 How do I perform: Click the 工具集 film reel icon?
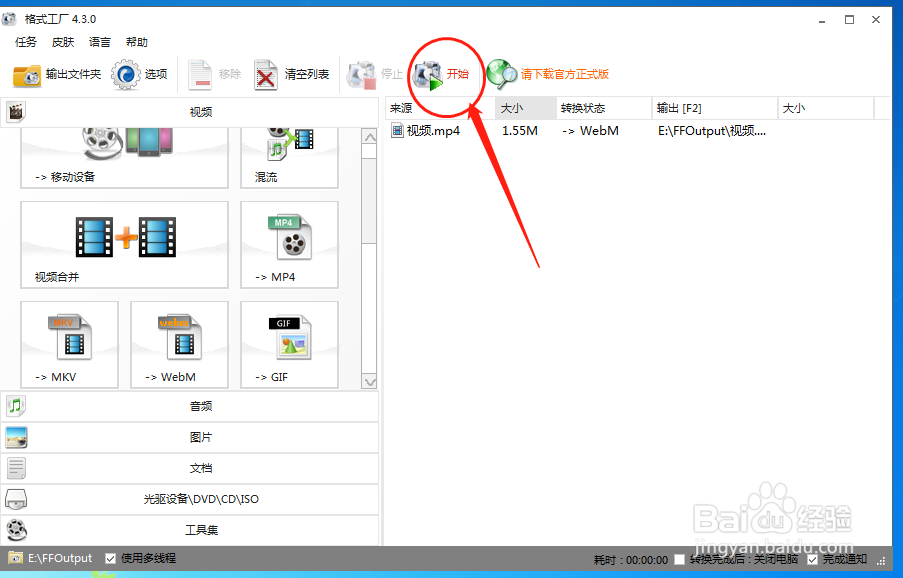pyautogui.click(x=16, y=530)
